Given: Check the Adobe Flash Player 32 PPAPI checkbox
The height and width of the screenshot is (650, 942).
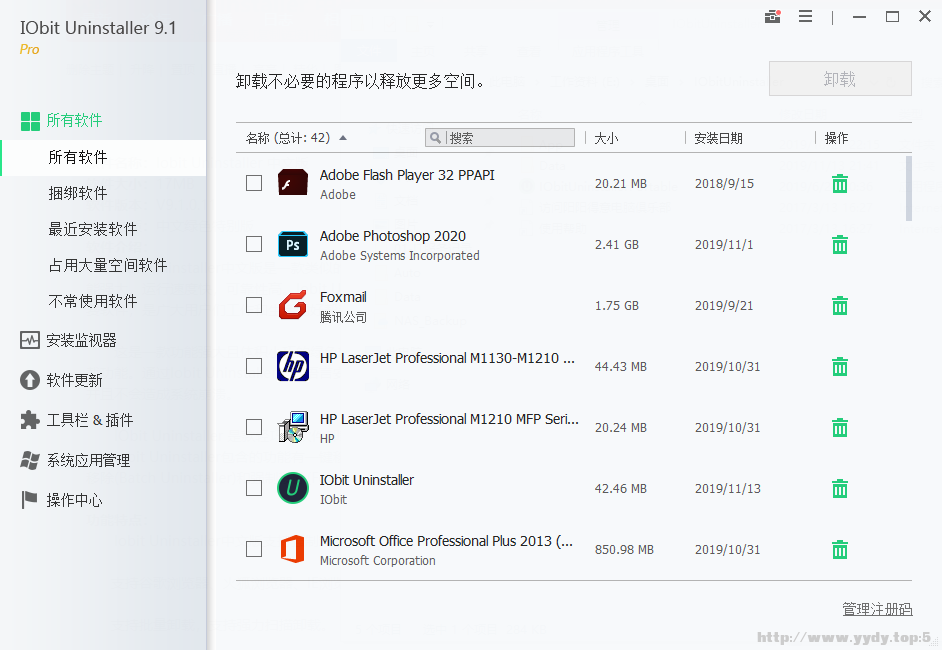Looking at the screenshot, I should point(254,183).
